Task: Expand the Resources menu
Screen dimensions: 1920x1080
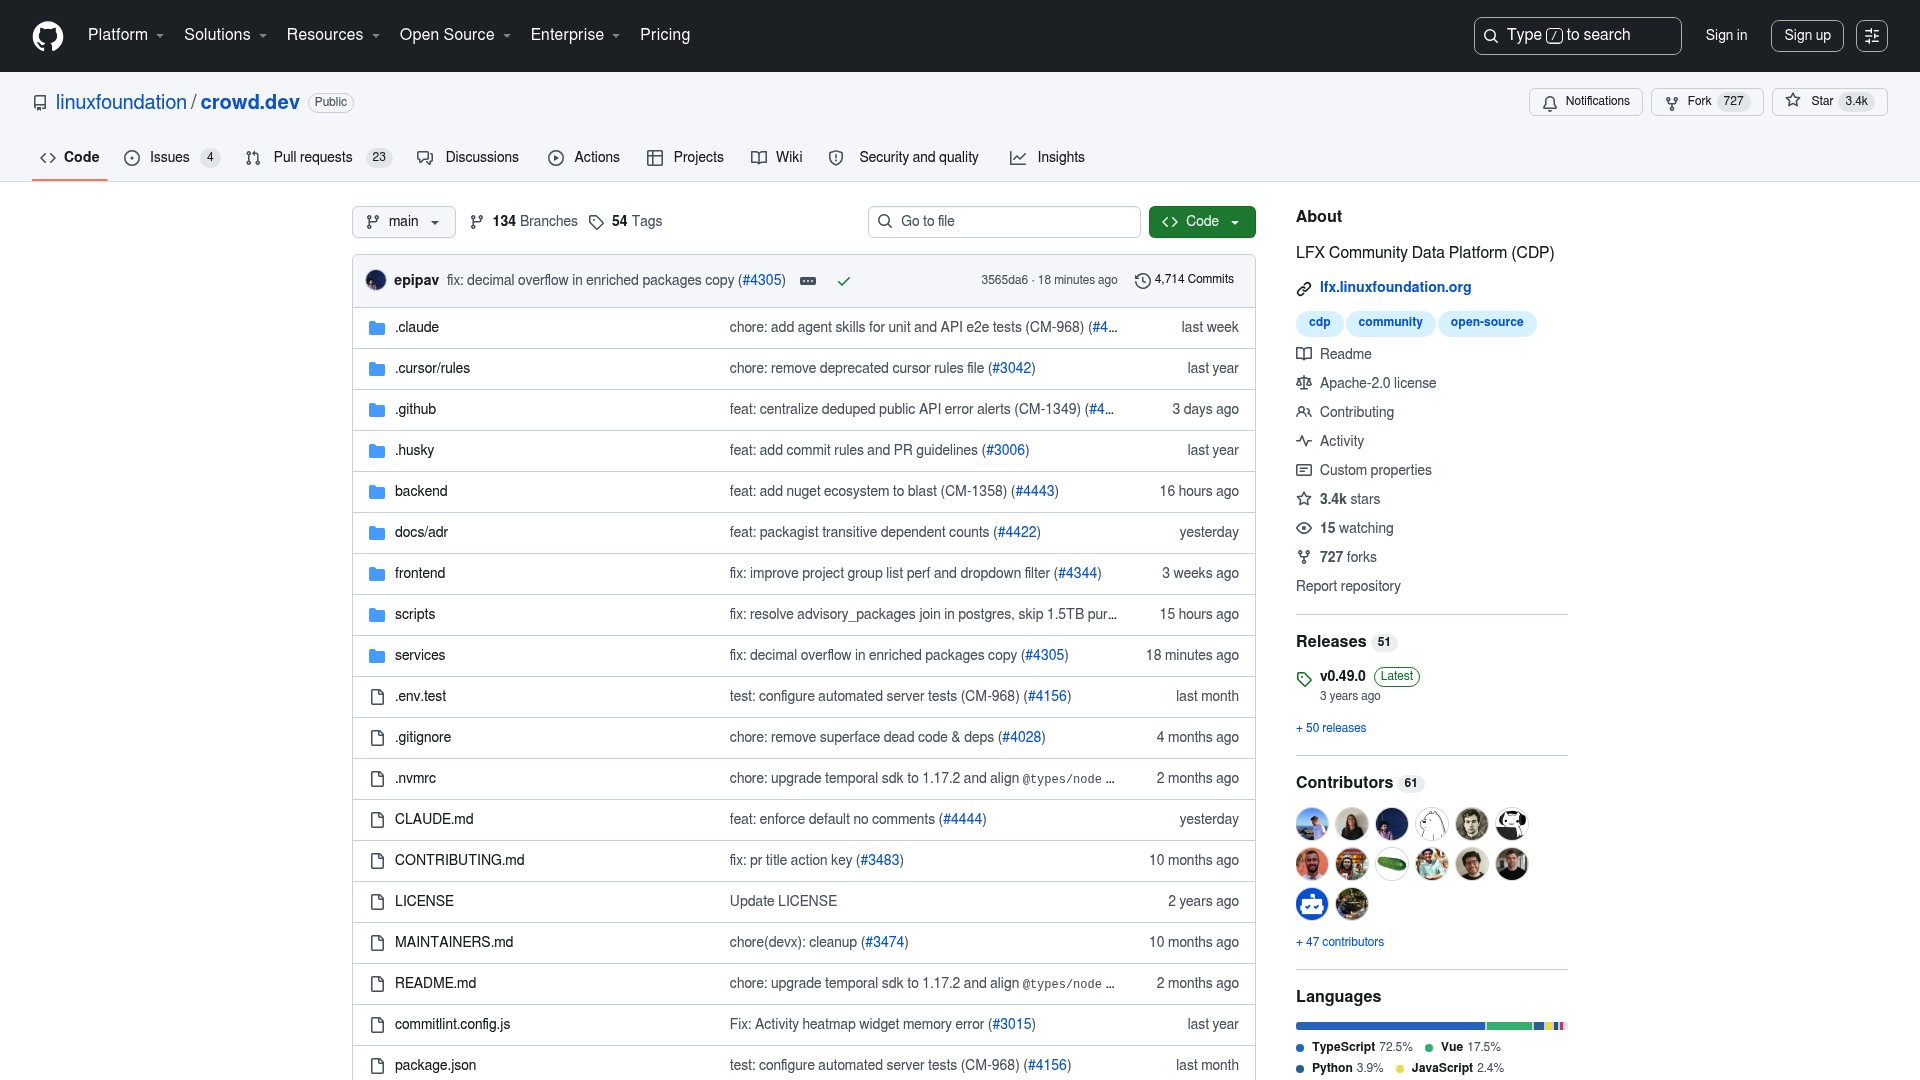Action: pyautogui.click(x=333, y=35)
